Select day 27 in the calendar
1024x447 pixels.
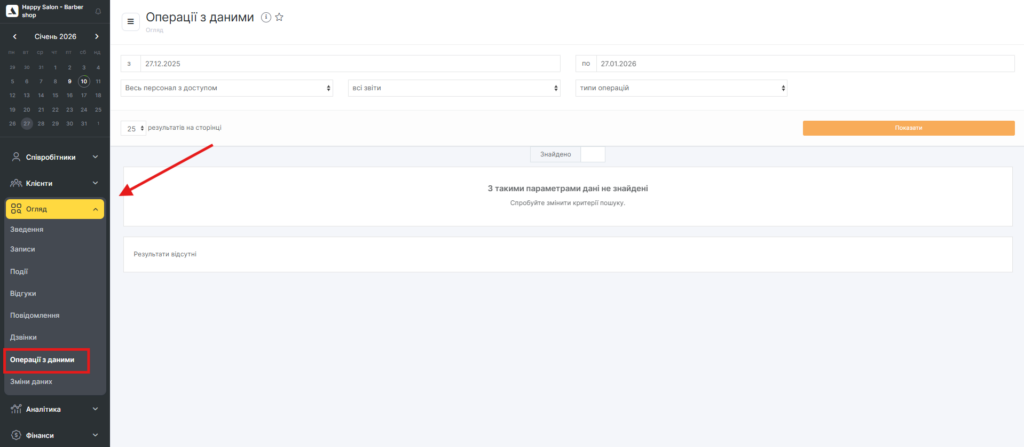[x=27, y=124]
